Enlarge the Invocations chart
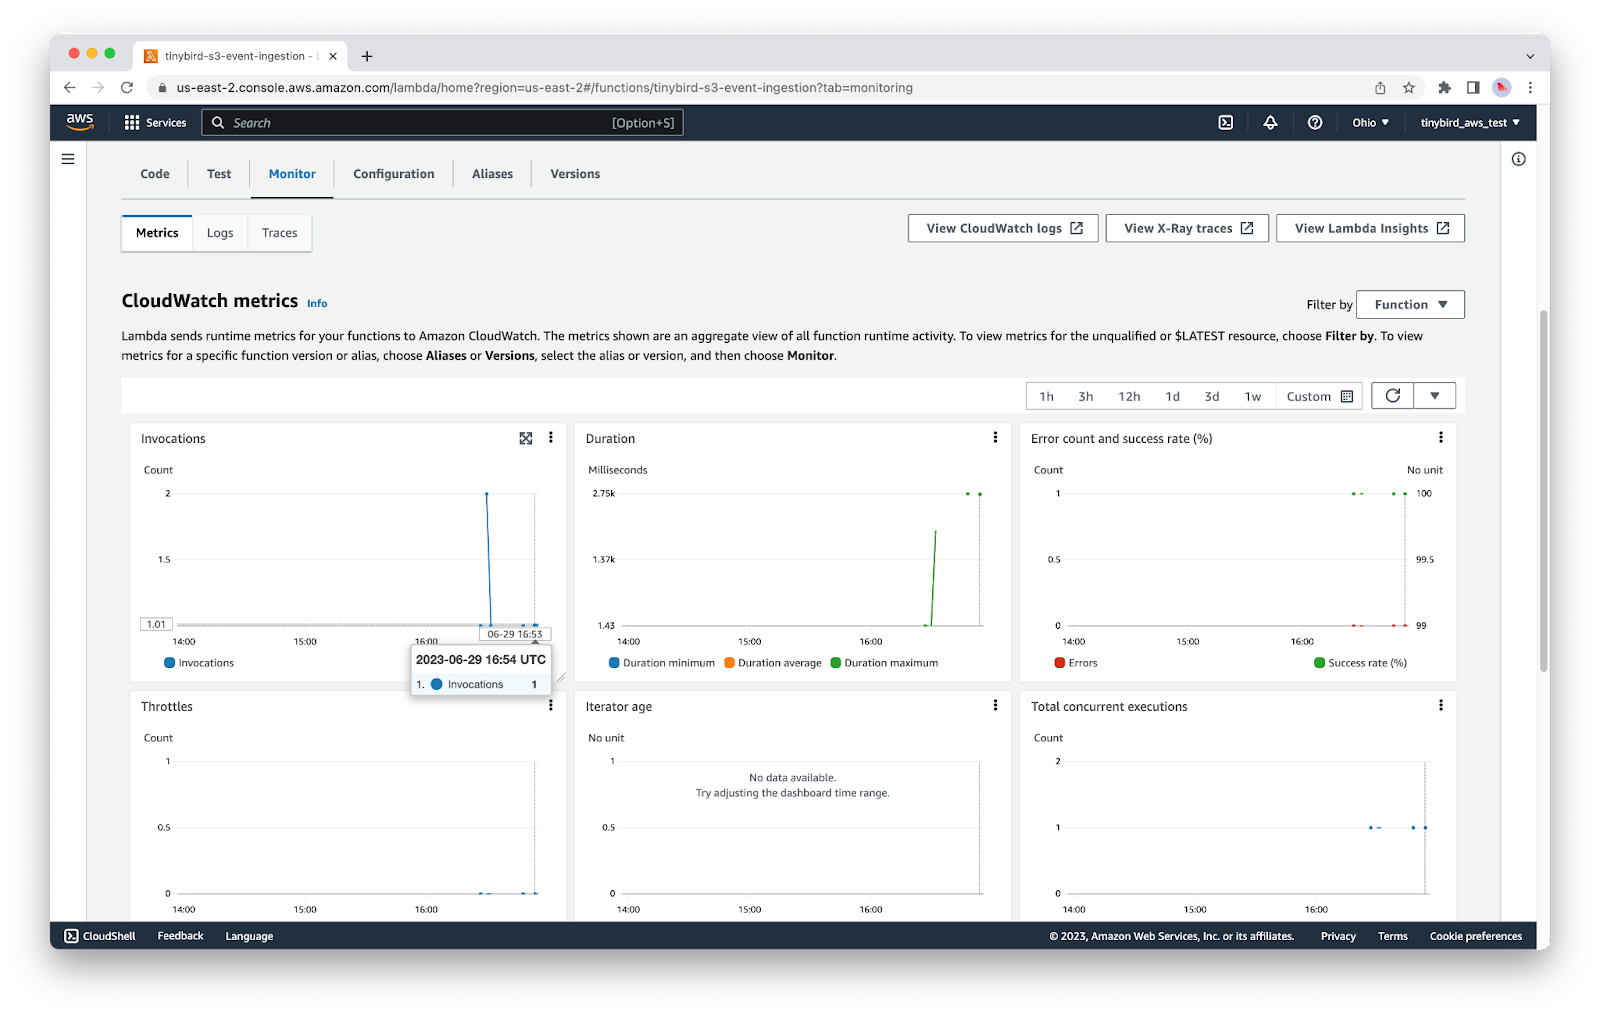The height and width of the screenshot is (1015, 1600). [x=526, y=438]
